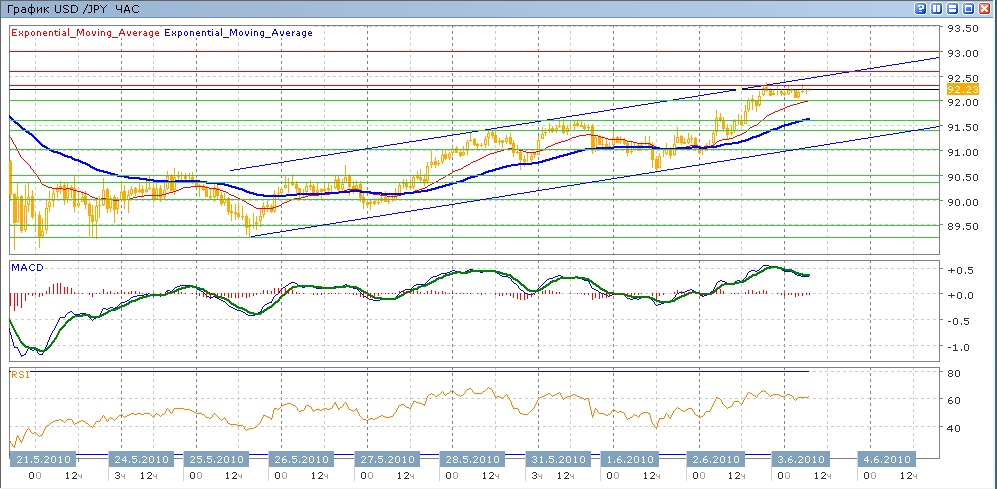Select the 3.6.2010 date marker

[x=799, y=459]
